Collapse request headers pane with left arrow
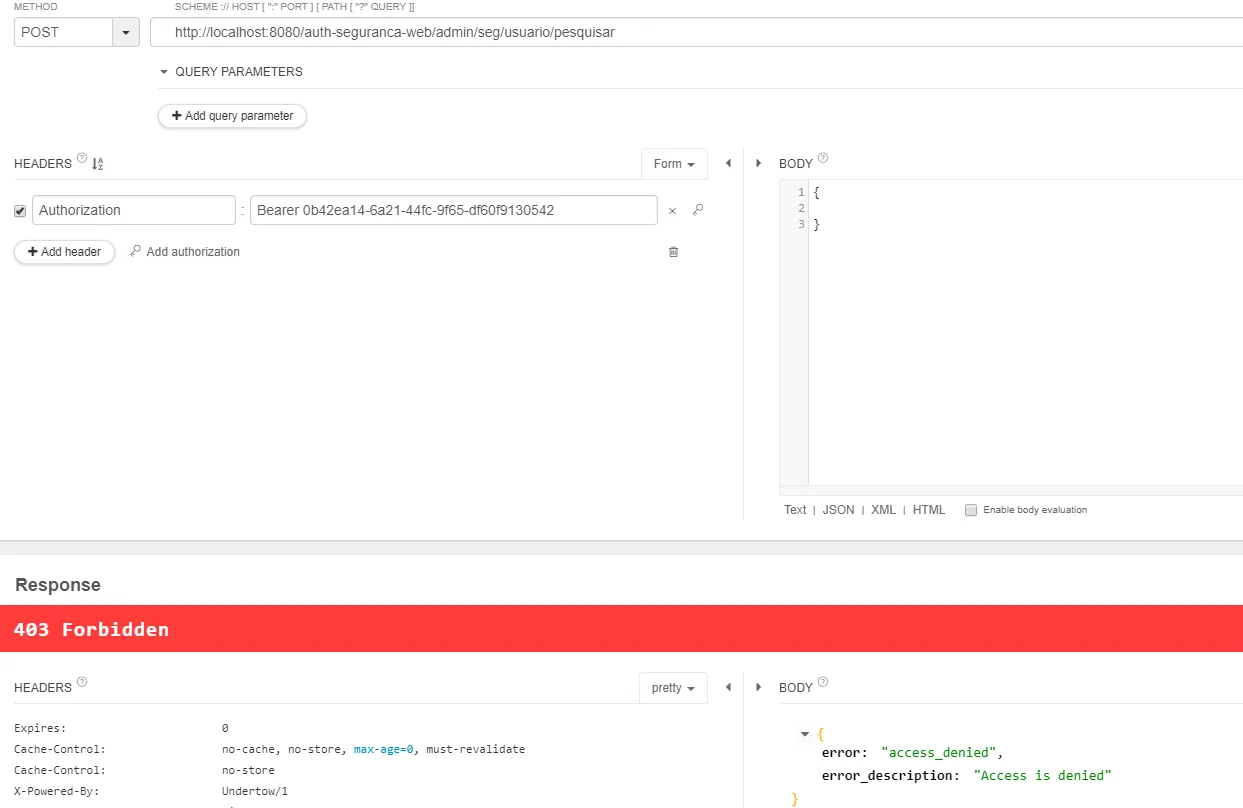 pyautogui.click(x=728, y=163)
